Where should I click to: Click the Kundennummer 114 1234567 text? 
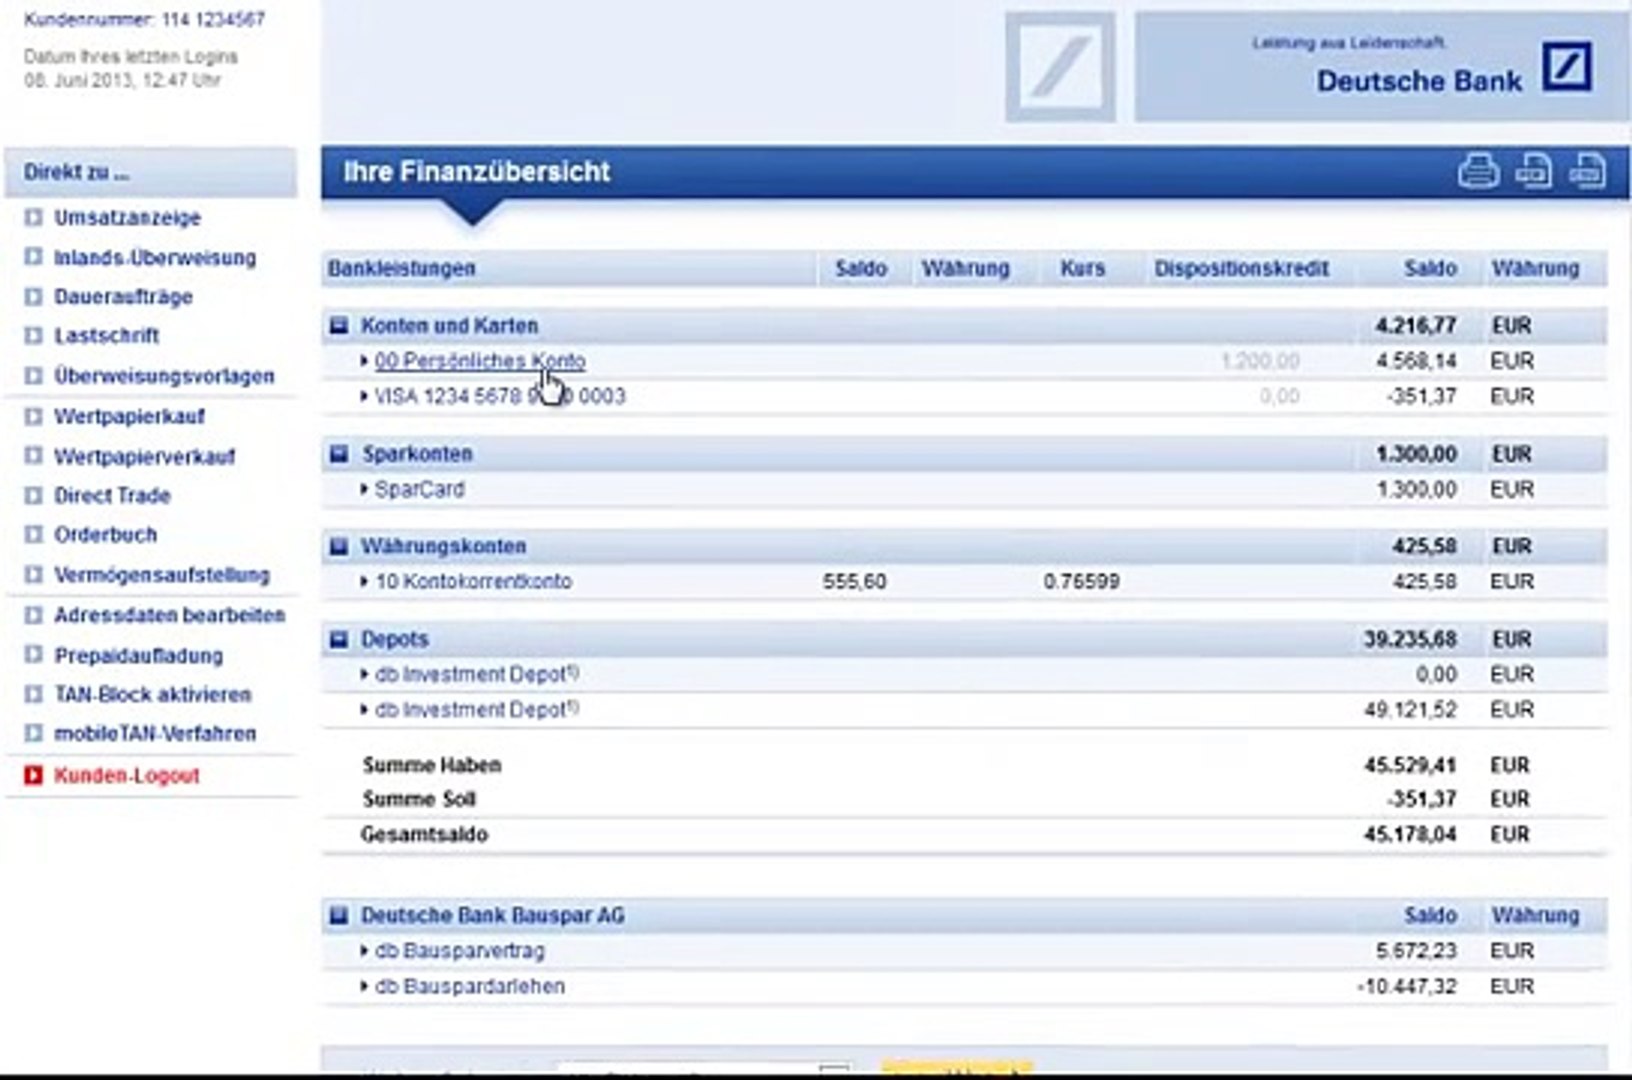[144, 19]
